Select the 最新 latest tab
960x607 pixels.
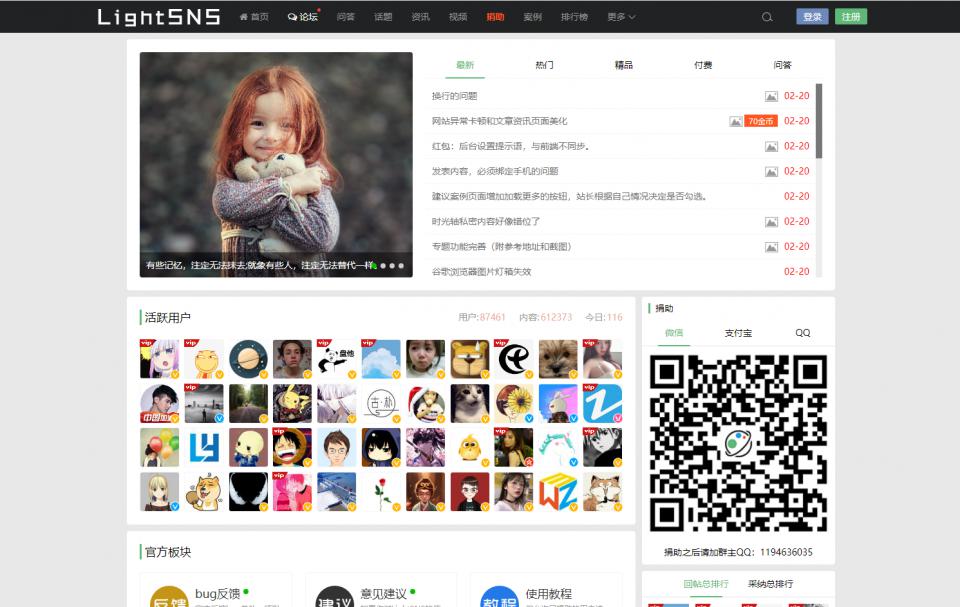click(x=465, y=65)
